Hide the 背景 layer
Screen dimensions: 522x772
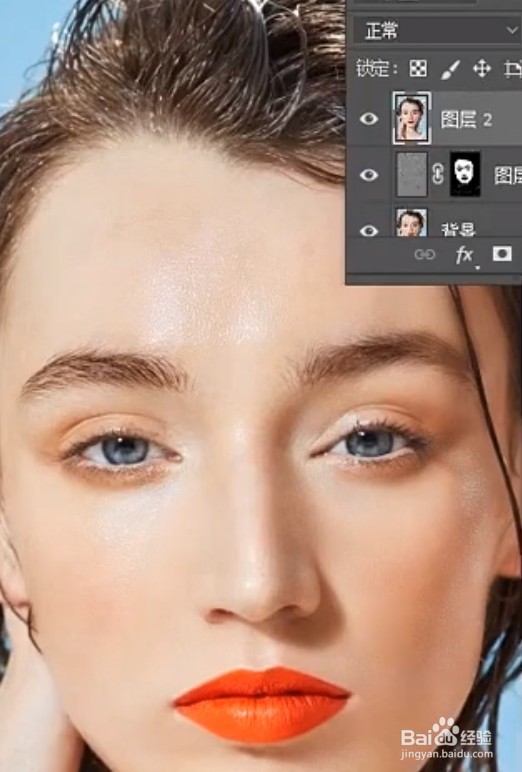tap(369, 230)
